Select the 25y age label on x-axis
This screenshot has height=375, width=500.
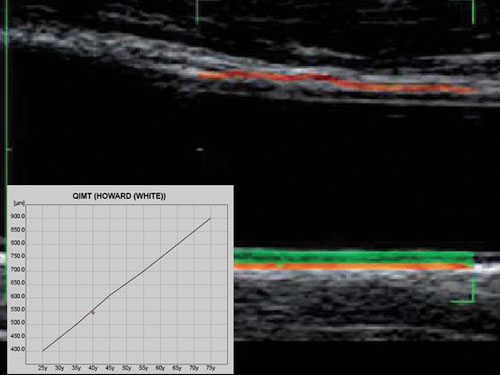coord(43,368)
